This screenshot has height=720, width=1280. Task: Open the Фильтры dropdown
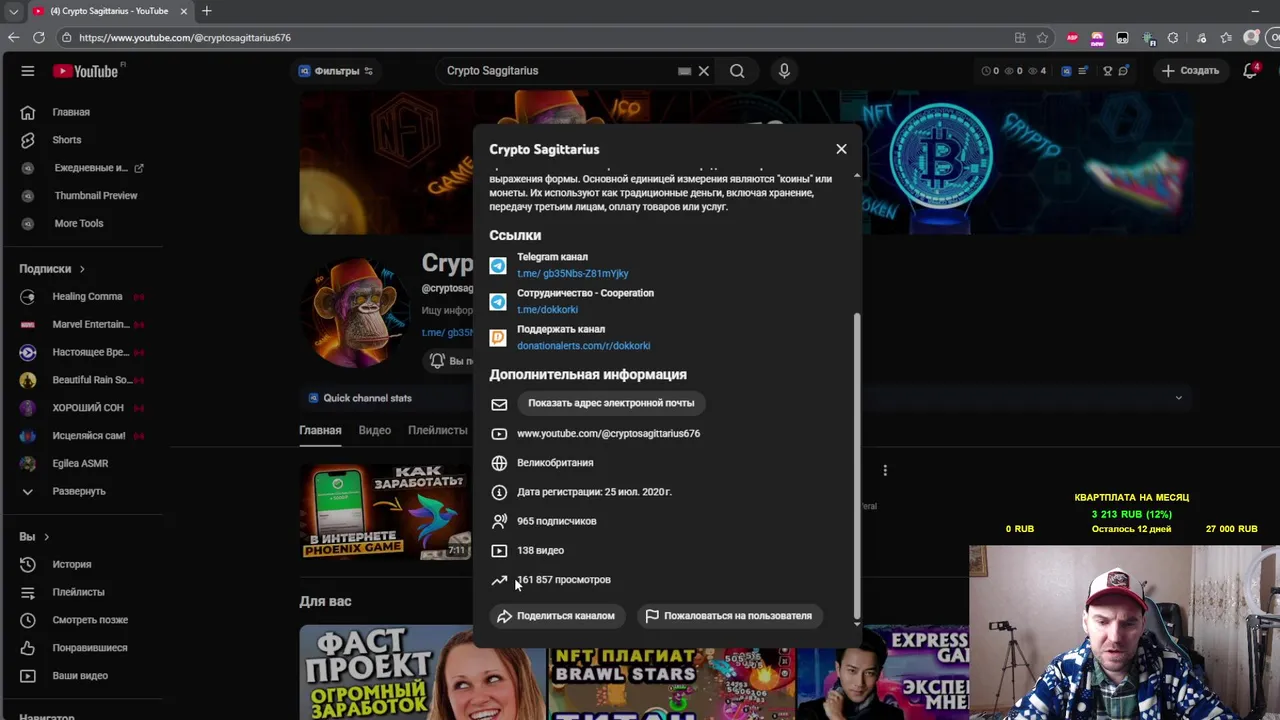(336, 71)
